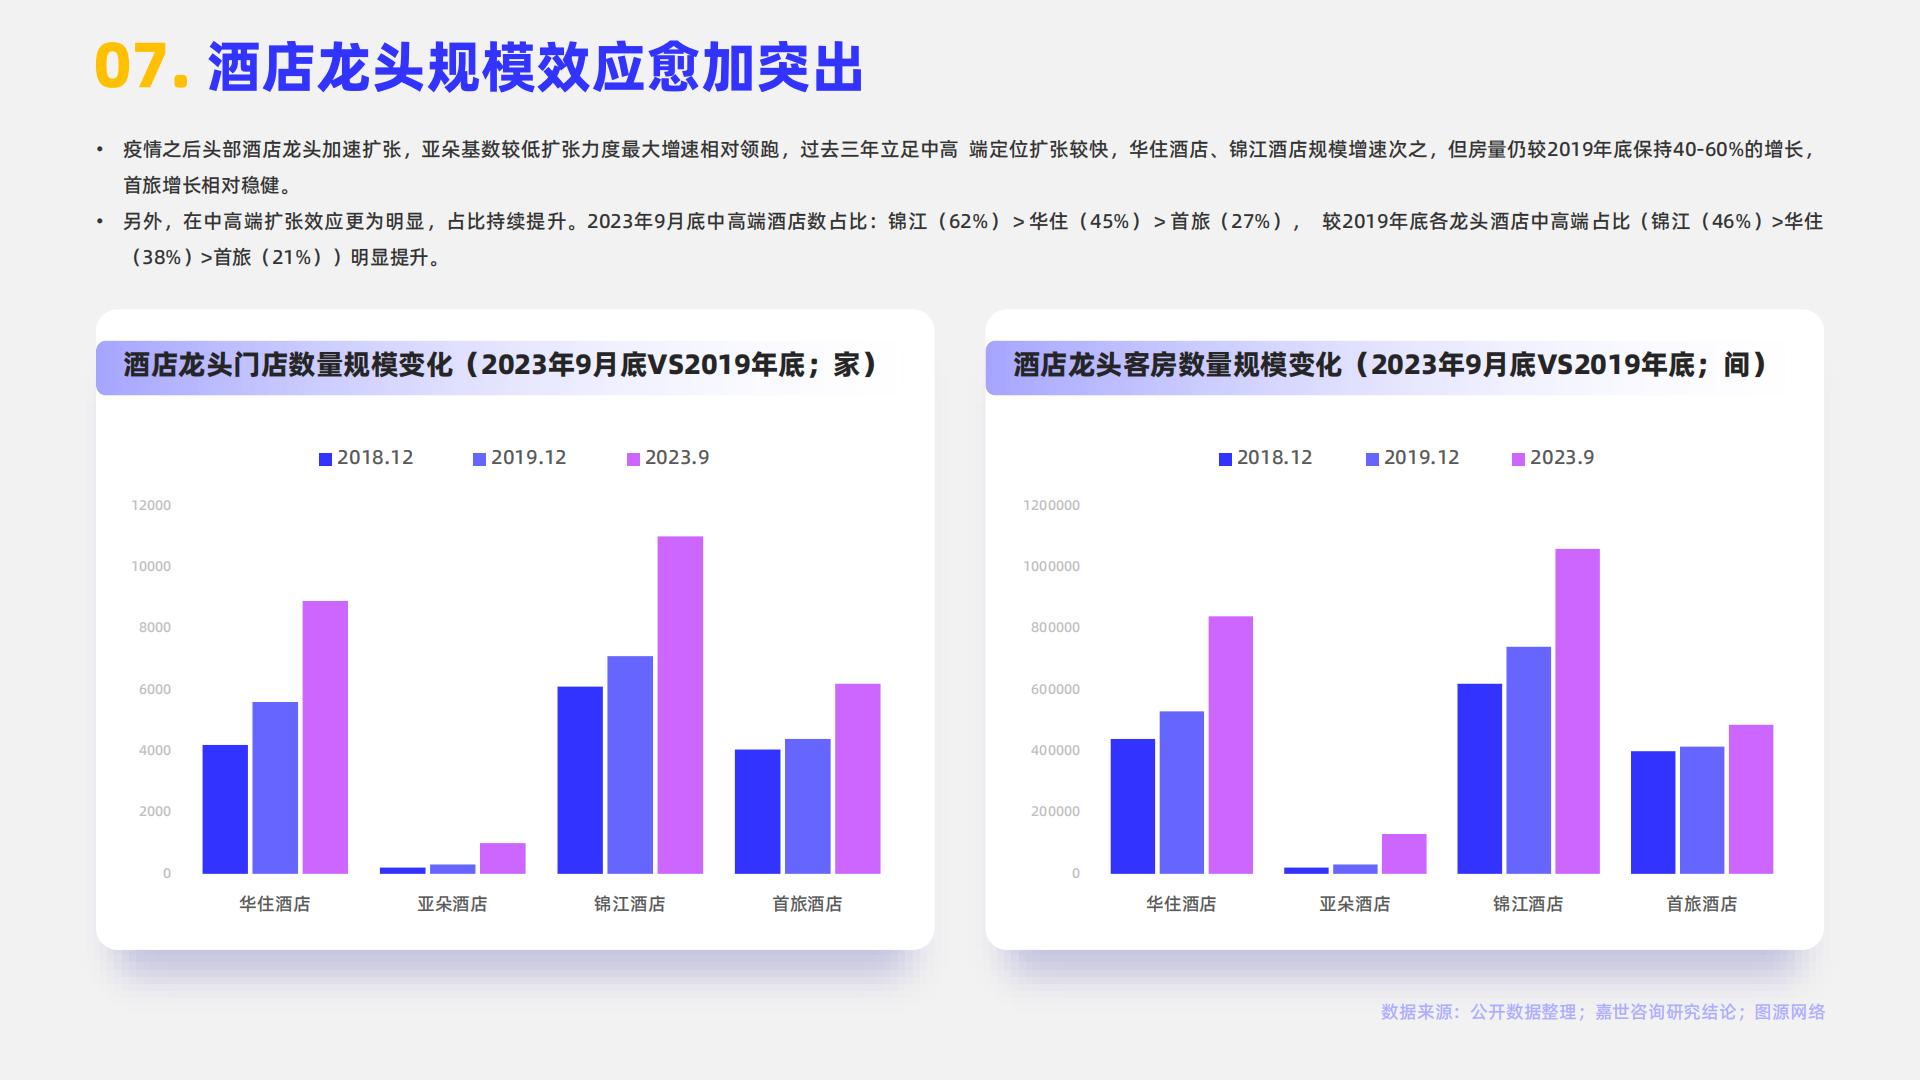Screen dimensions: 1920x1080
Task: Click 锦江酒店 axis label in right chart
Action: pyautogui.click(x=1528, y=904)
